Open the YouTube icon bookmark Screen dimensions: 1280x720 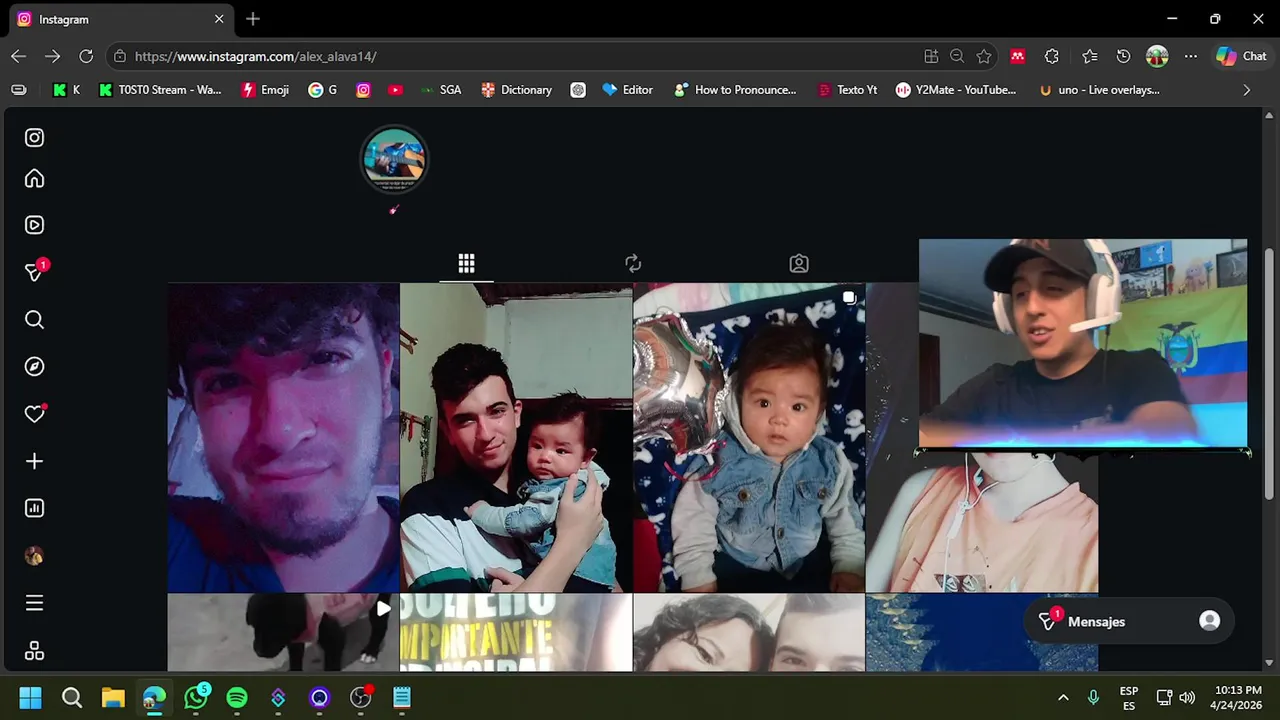pos(396,90)
